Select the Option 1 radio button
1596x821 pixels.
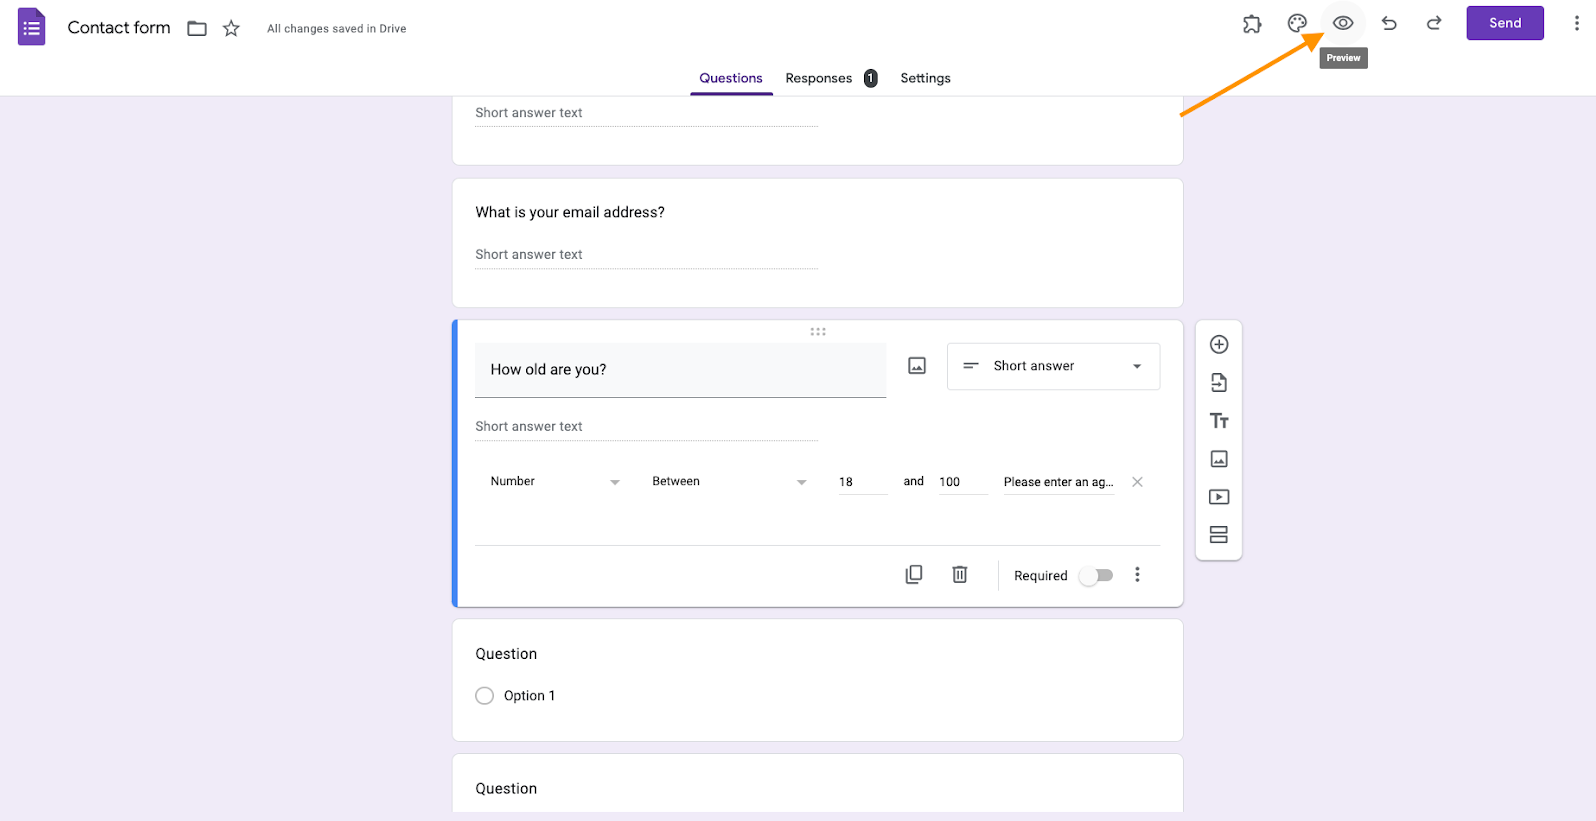(485, 696)
